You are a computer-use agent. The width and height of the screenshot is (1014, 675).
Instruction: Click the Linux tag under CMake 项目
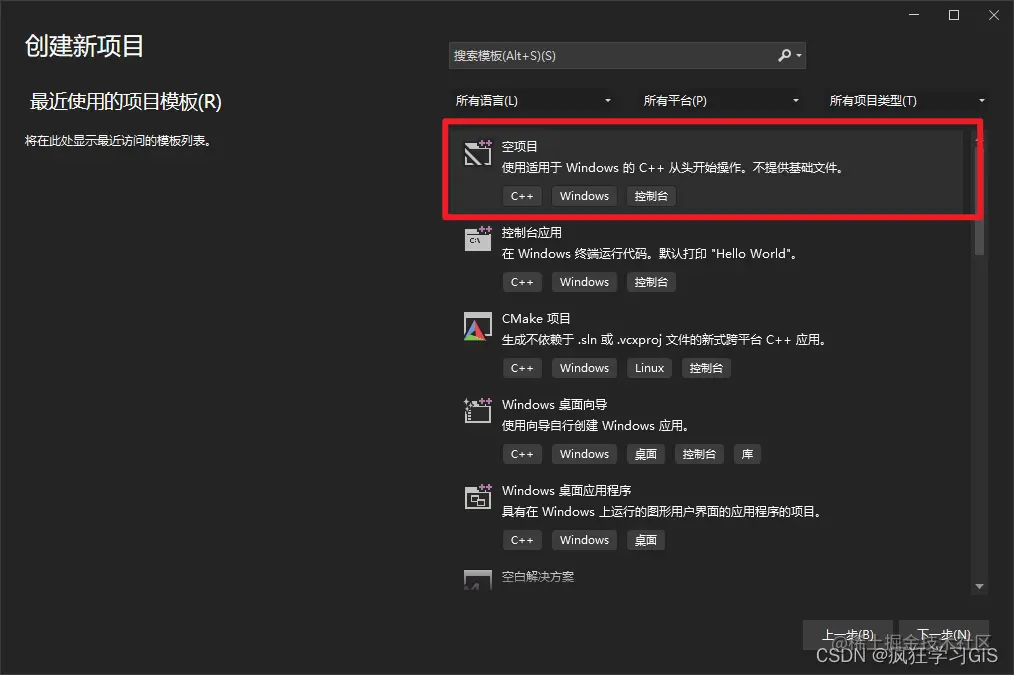click(649, 368)
